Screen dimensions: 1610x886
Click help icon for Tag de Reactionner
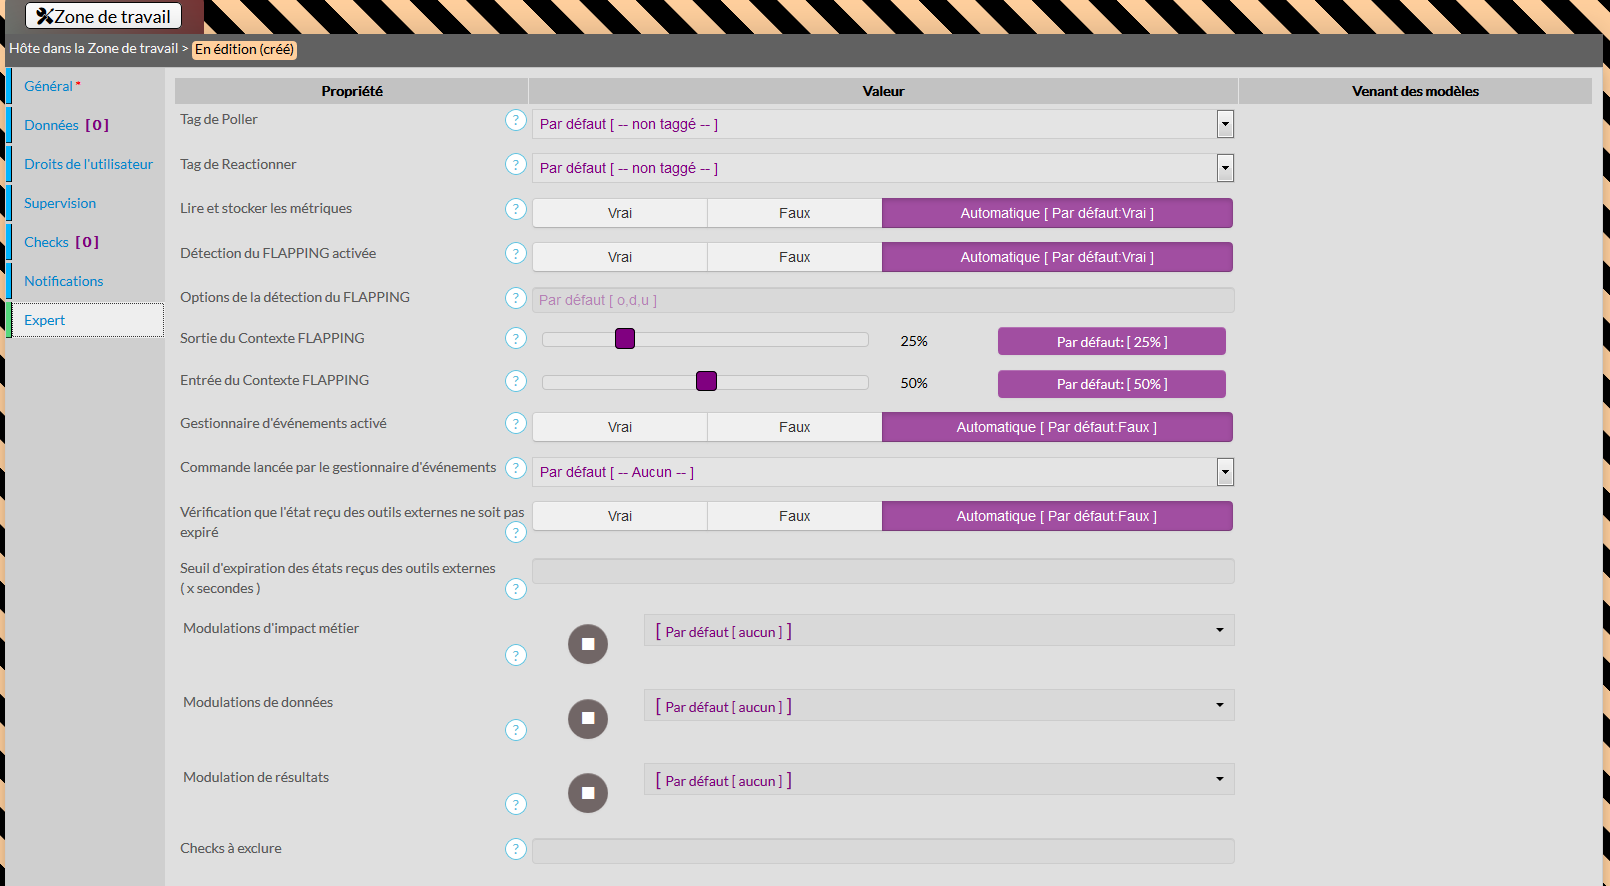pos(515,164)
